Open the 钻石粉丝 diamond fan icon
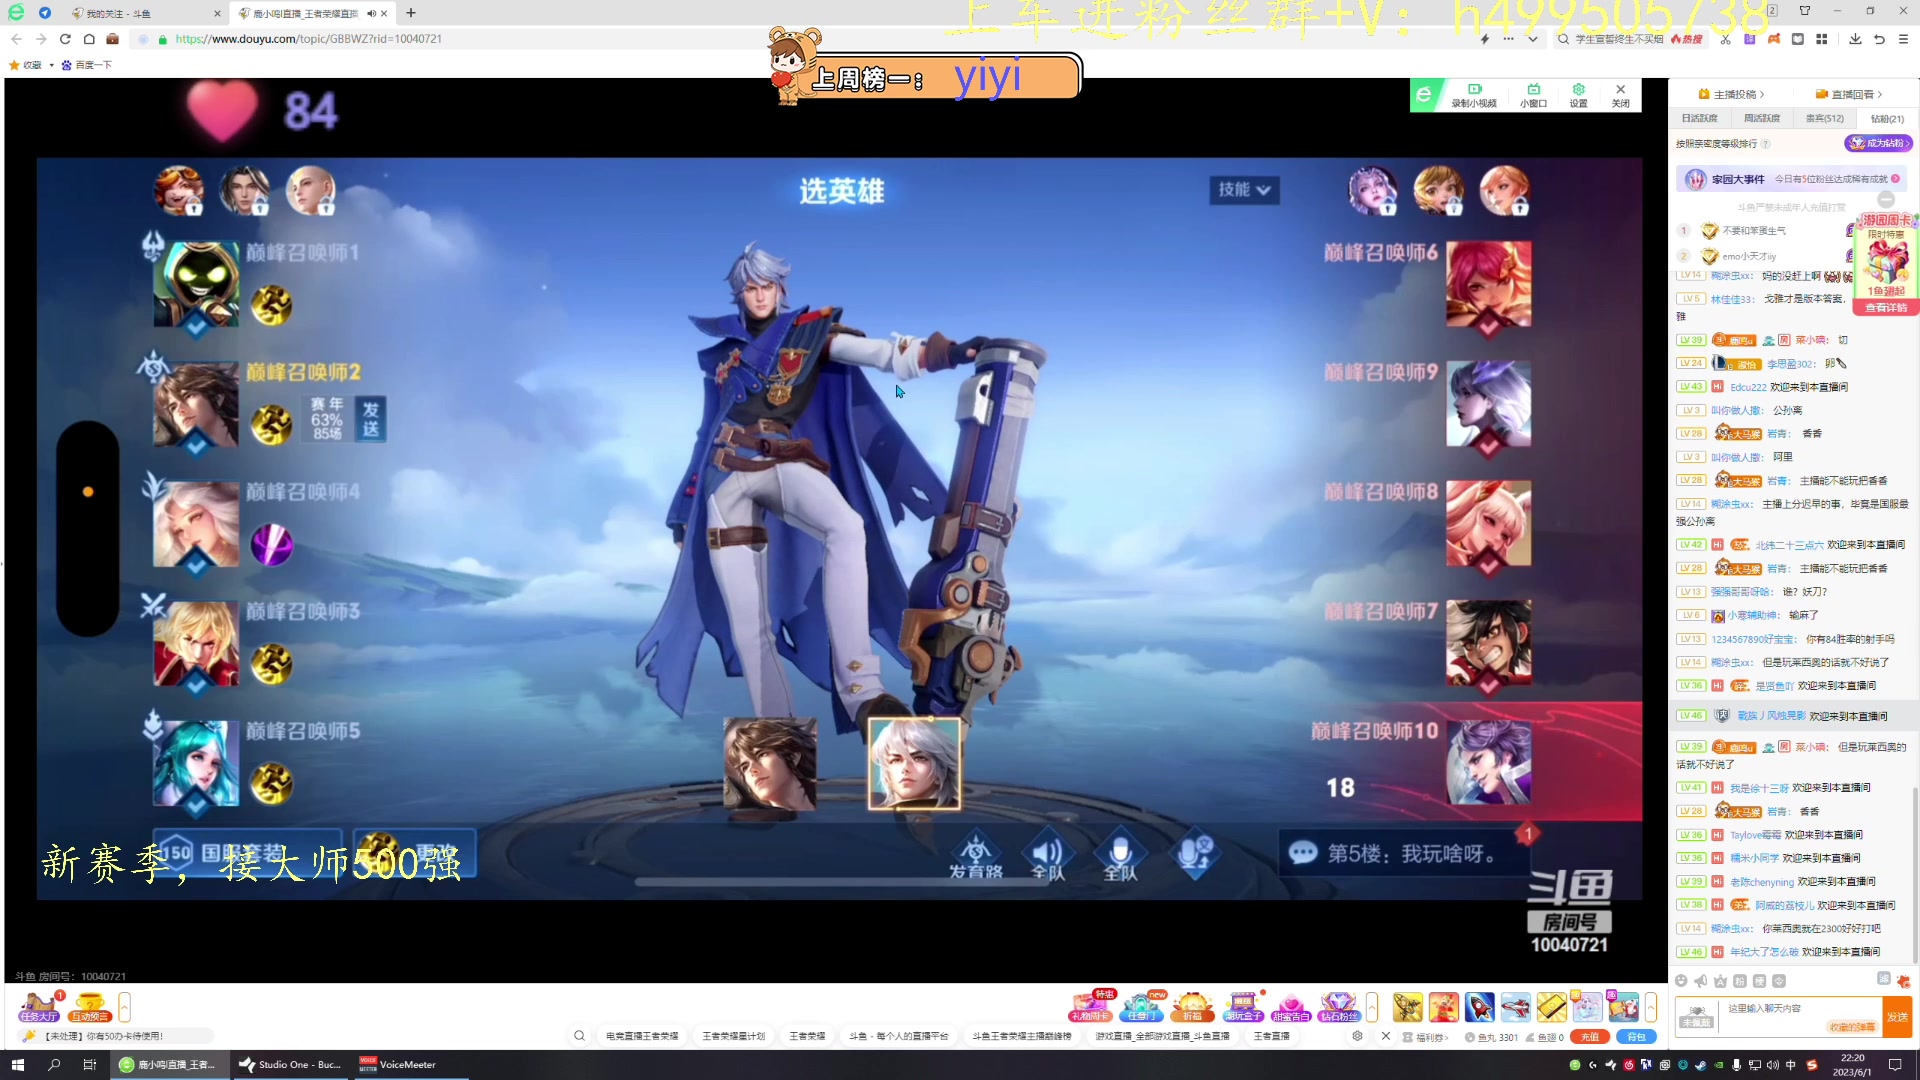The height and width of the screenshot is (1080, 1920). tap(1339, 1006)
